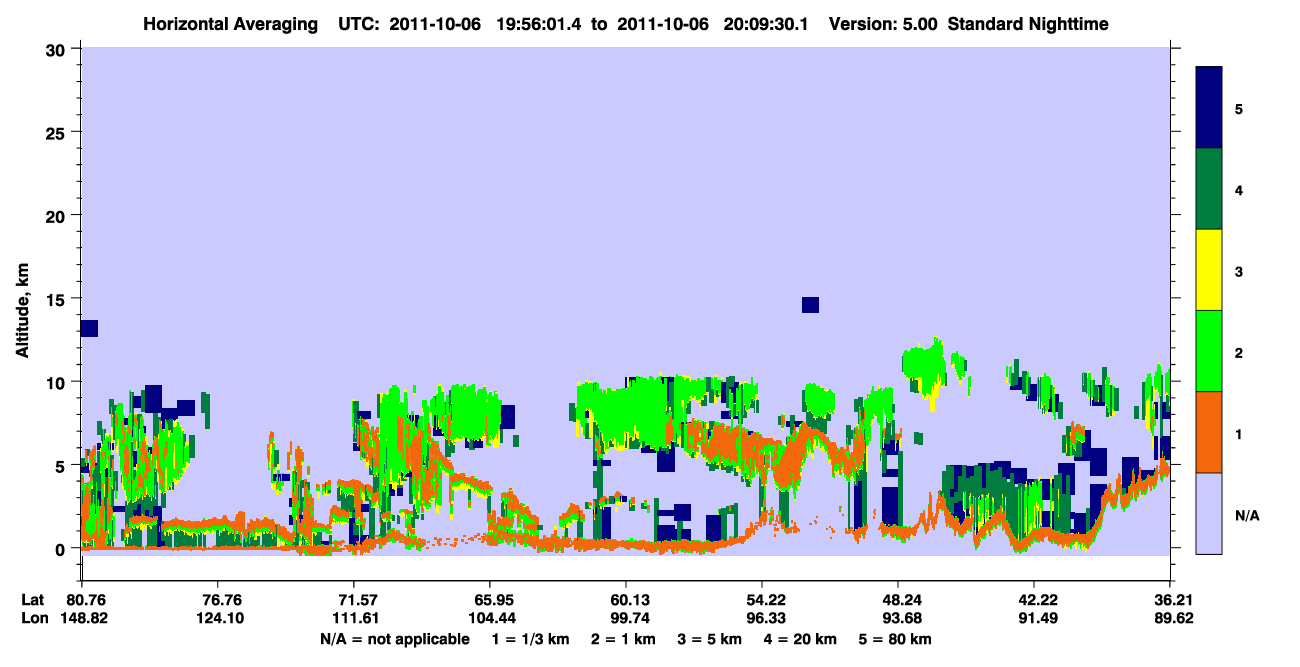Click latitude value 80.76
This screenshot has width=1300, height=667.
coord(86,600)
